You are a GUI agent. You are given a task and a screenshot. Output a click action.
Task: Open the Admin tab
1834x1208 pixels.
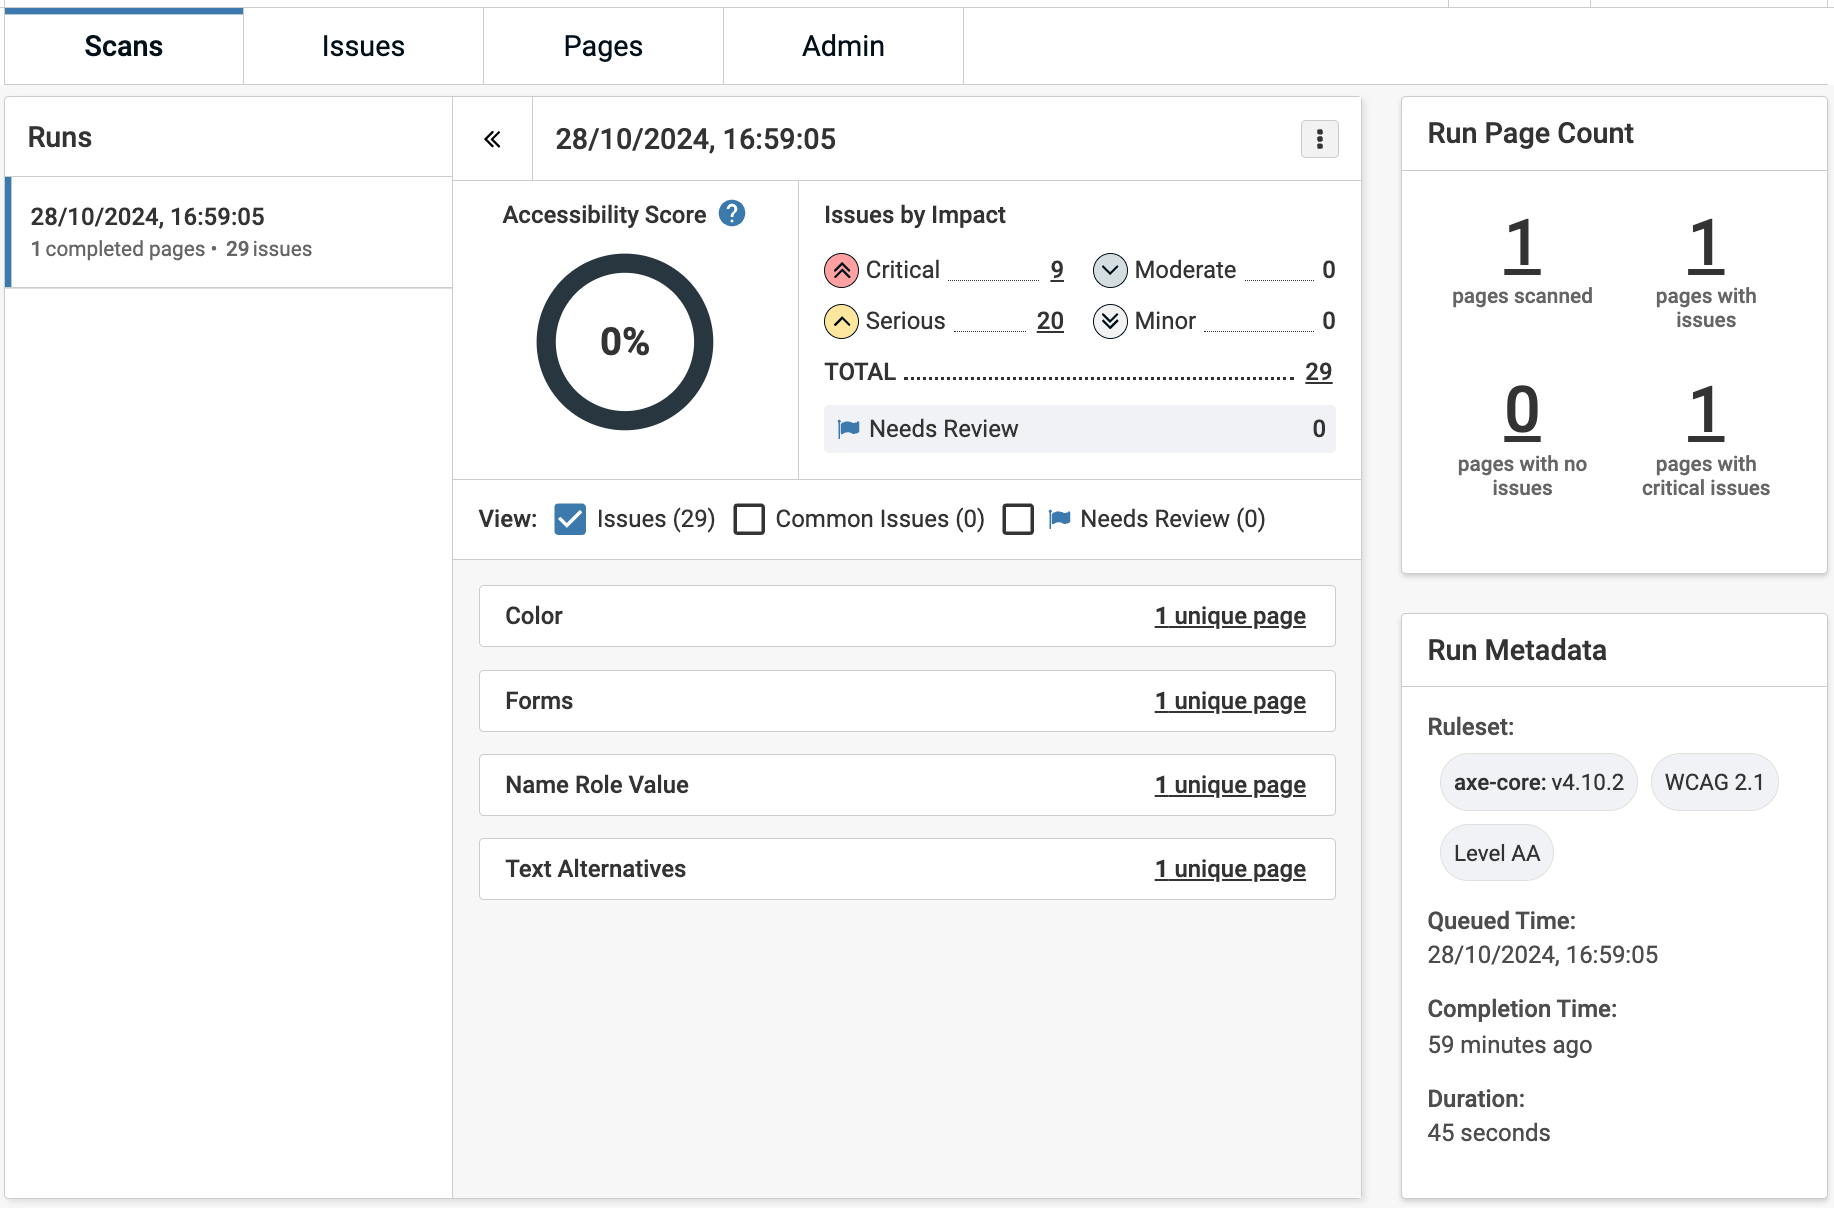(843, 46)
